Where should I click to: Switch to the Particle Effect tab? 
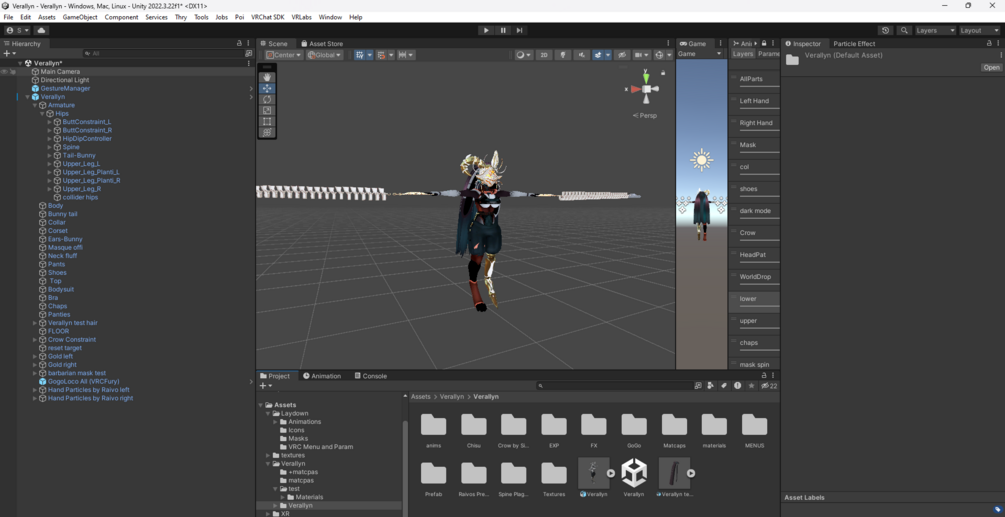tap(854, 44)
